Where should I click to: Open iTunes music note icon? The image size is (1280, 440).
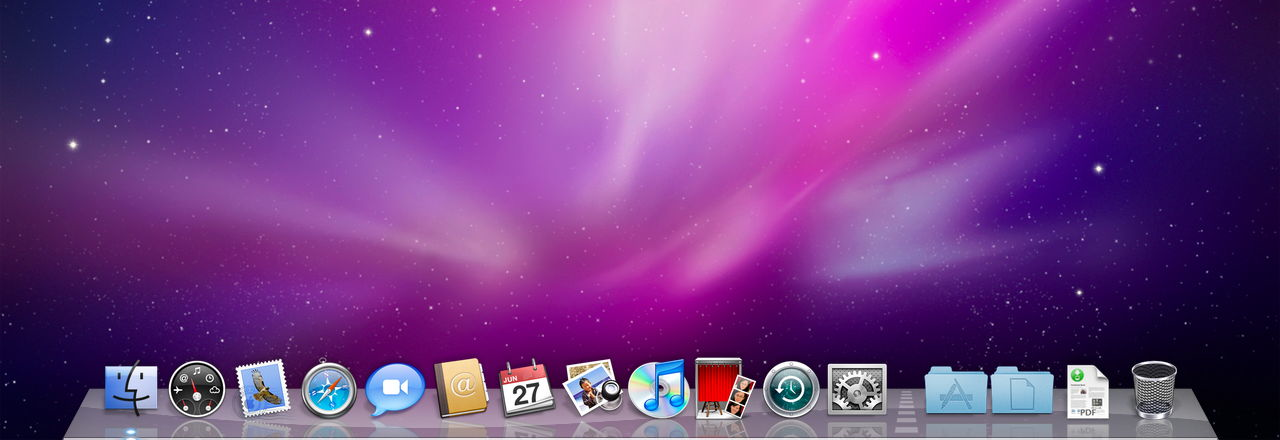(x=659, y=388)
